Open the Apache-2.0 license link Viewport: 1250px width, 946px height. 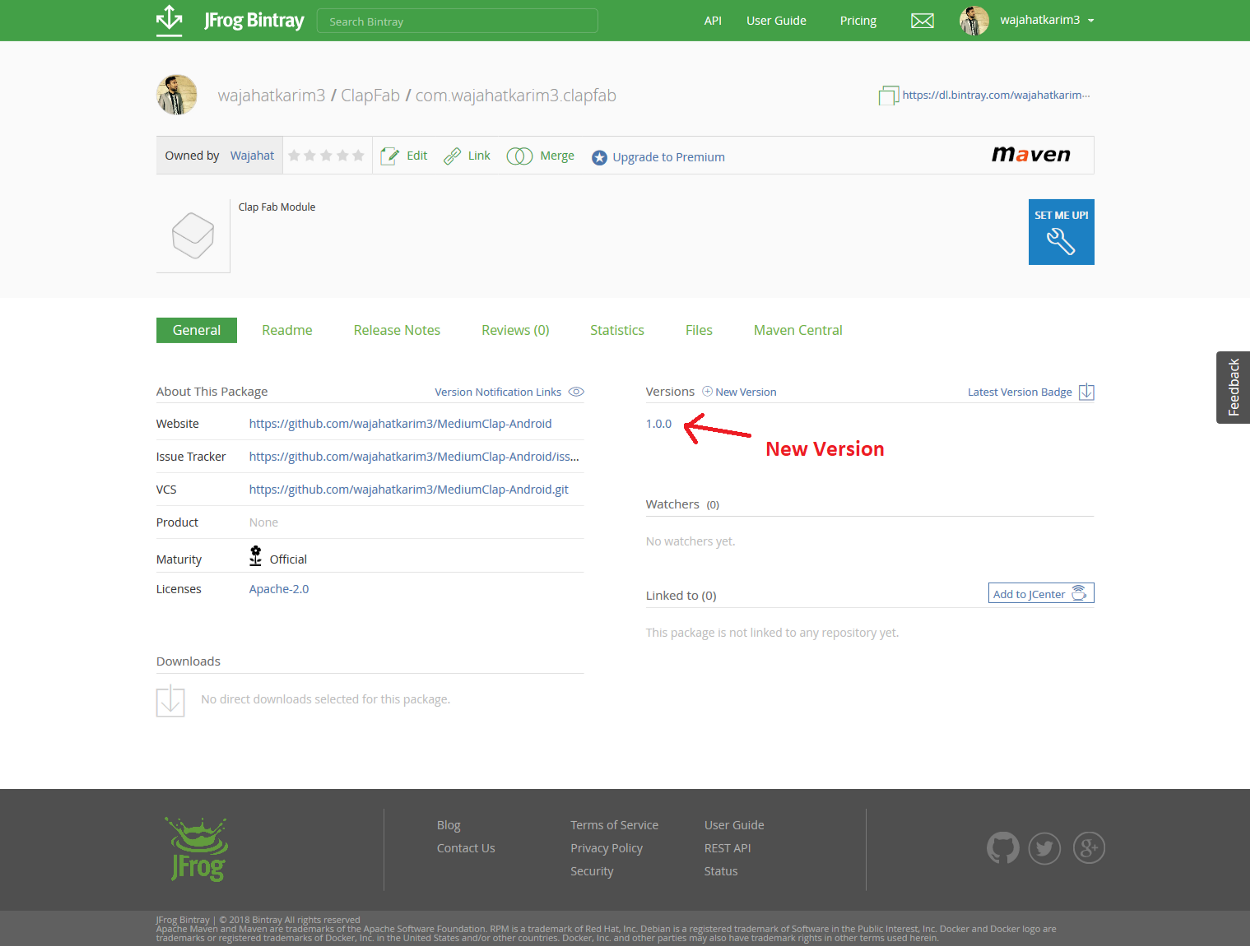(279, 589)
